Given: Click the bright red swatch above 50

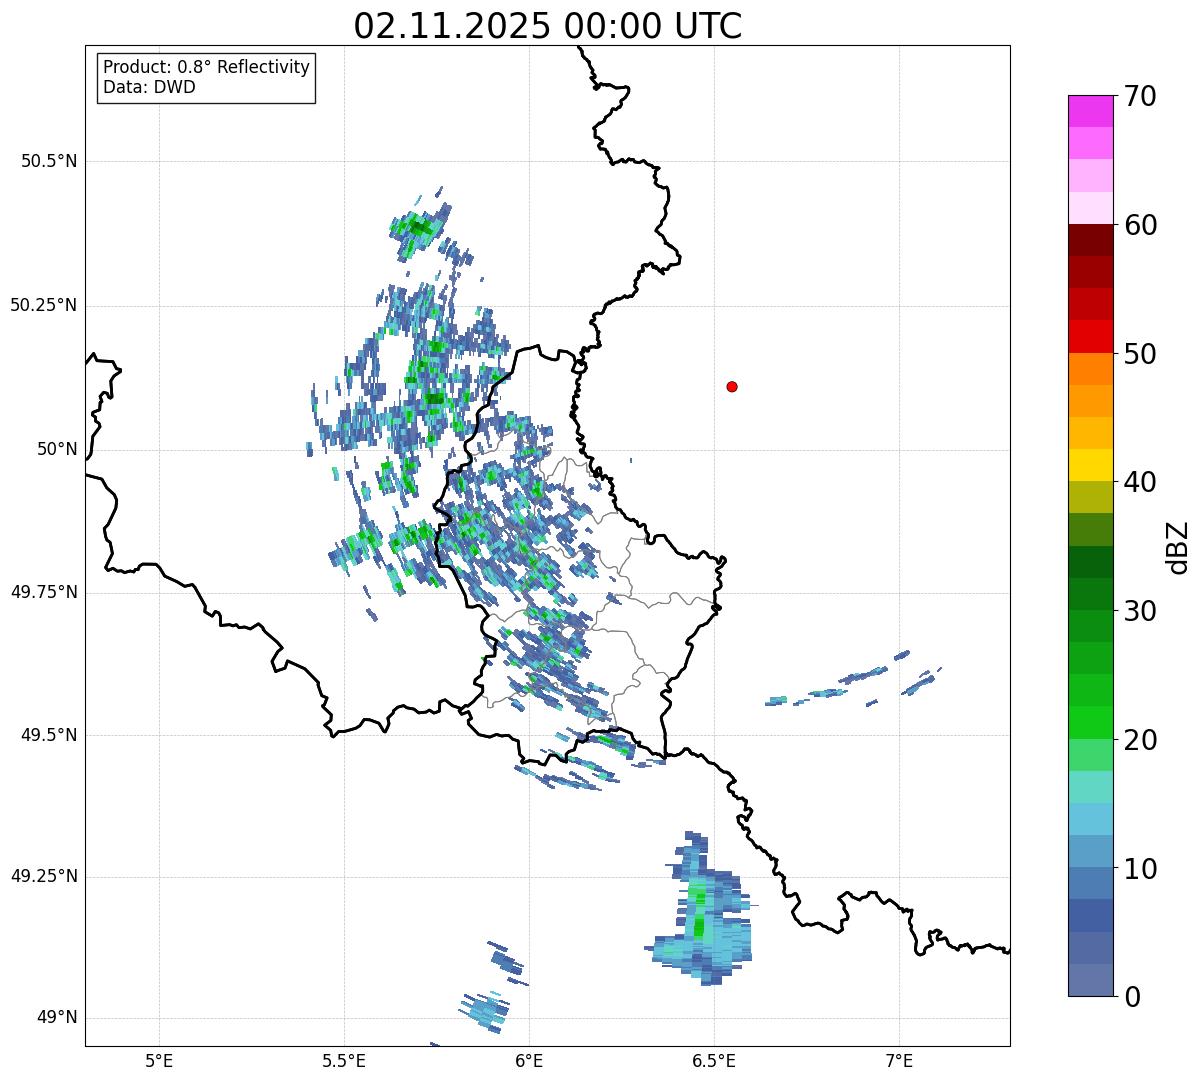Looking at the screenshot, I should click(1090, 336).
